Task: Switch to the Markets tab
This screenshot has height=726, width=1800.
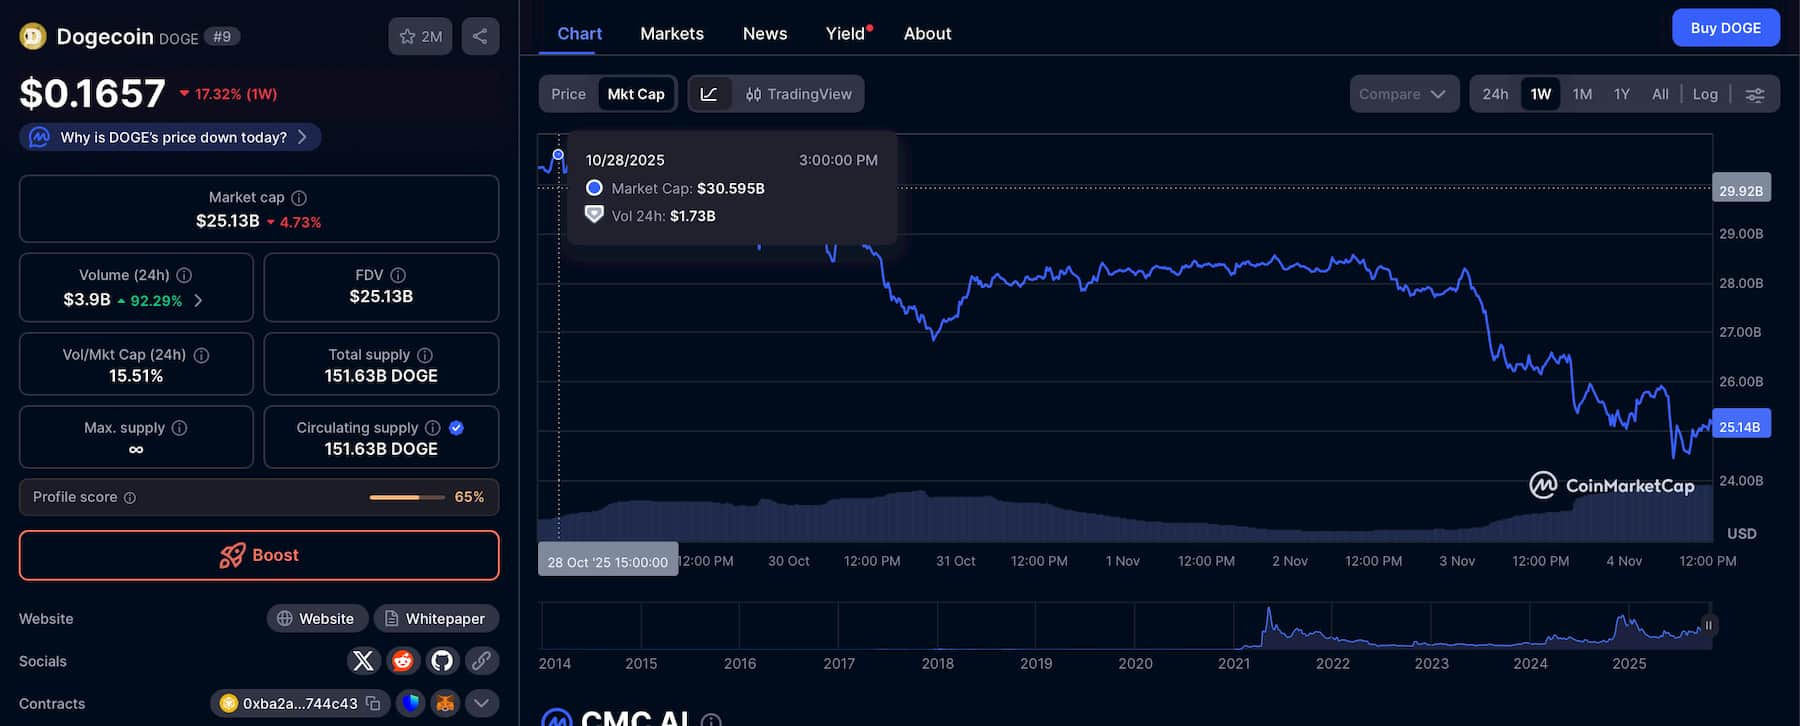Action: tap(672, 34)
